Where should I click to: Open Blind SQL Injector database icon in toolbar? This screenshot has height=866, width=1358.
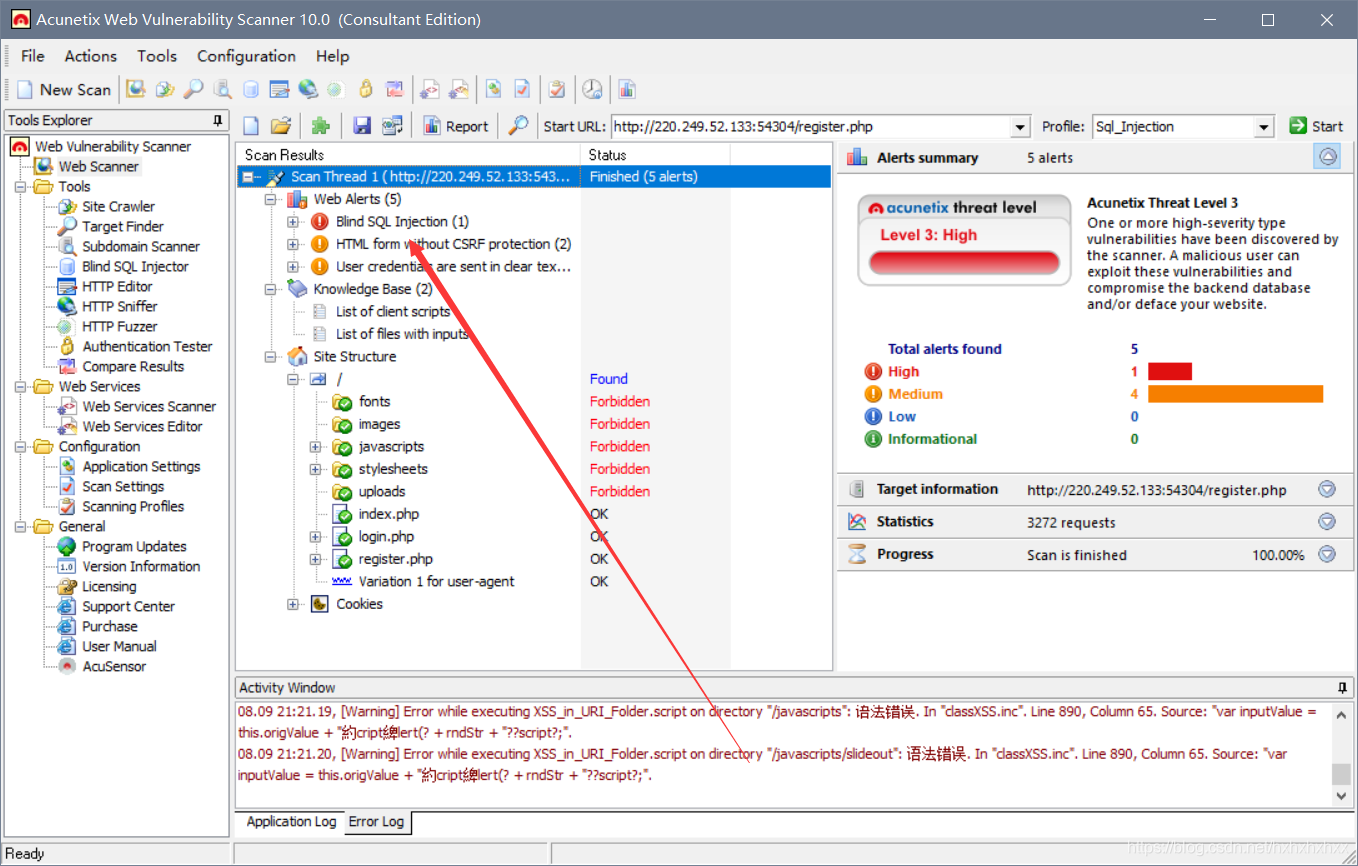[251, 90]
